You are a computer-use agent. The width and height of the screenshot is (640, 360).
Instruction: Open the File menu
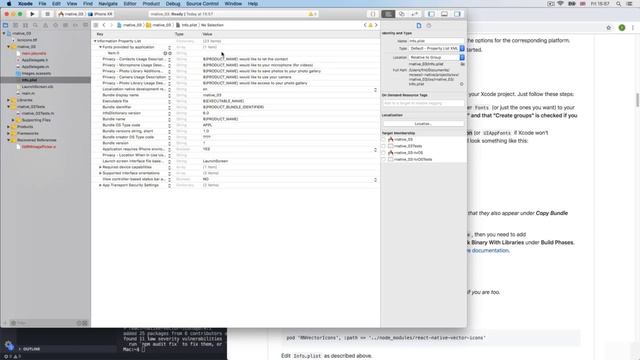42,4
